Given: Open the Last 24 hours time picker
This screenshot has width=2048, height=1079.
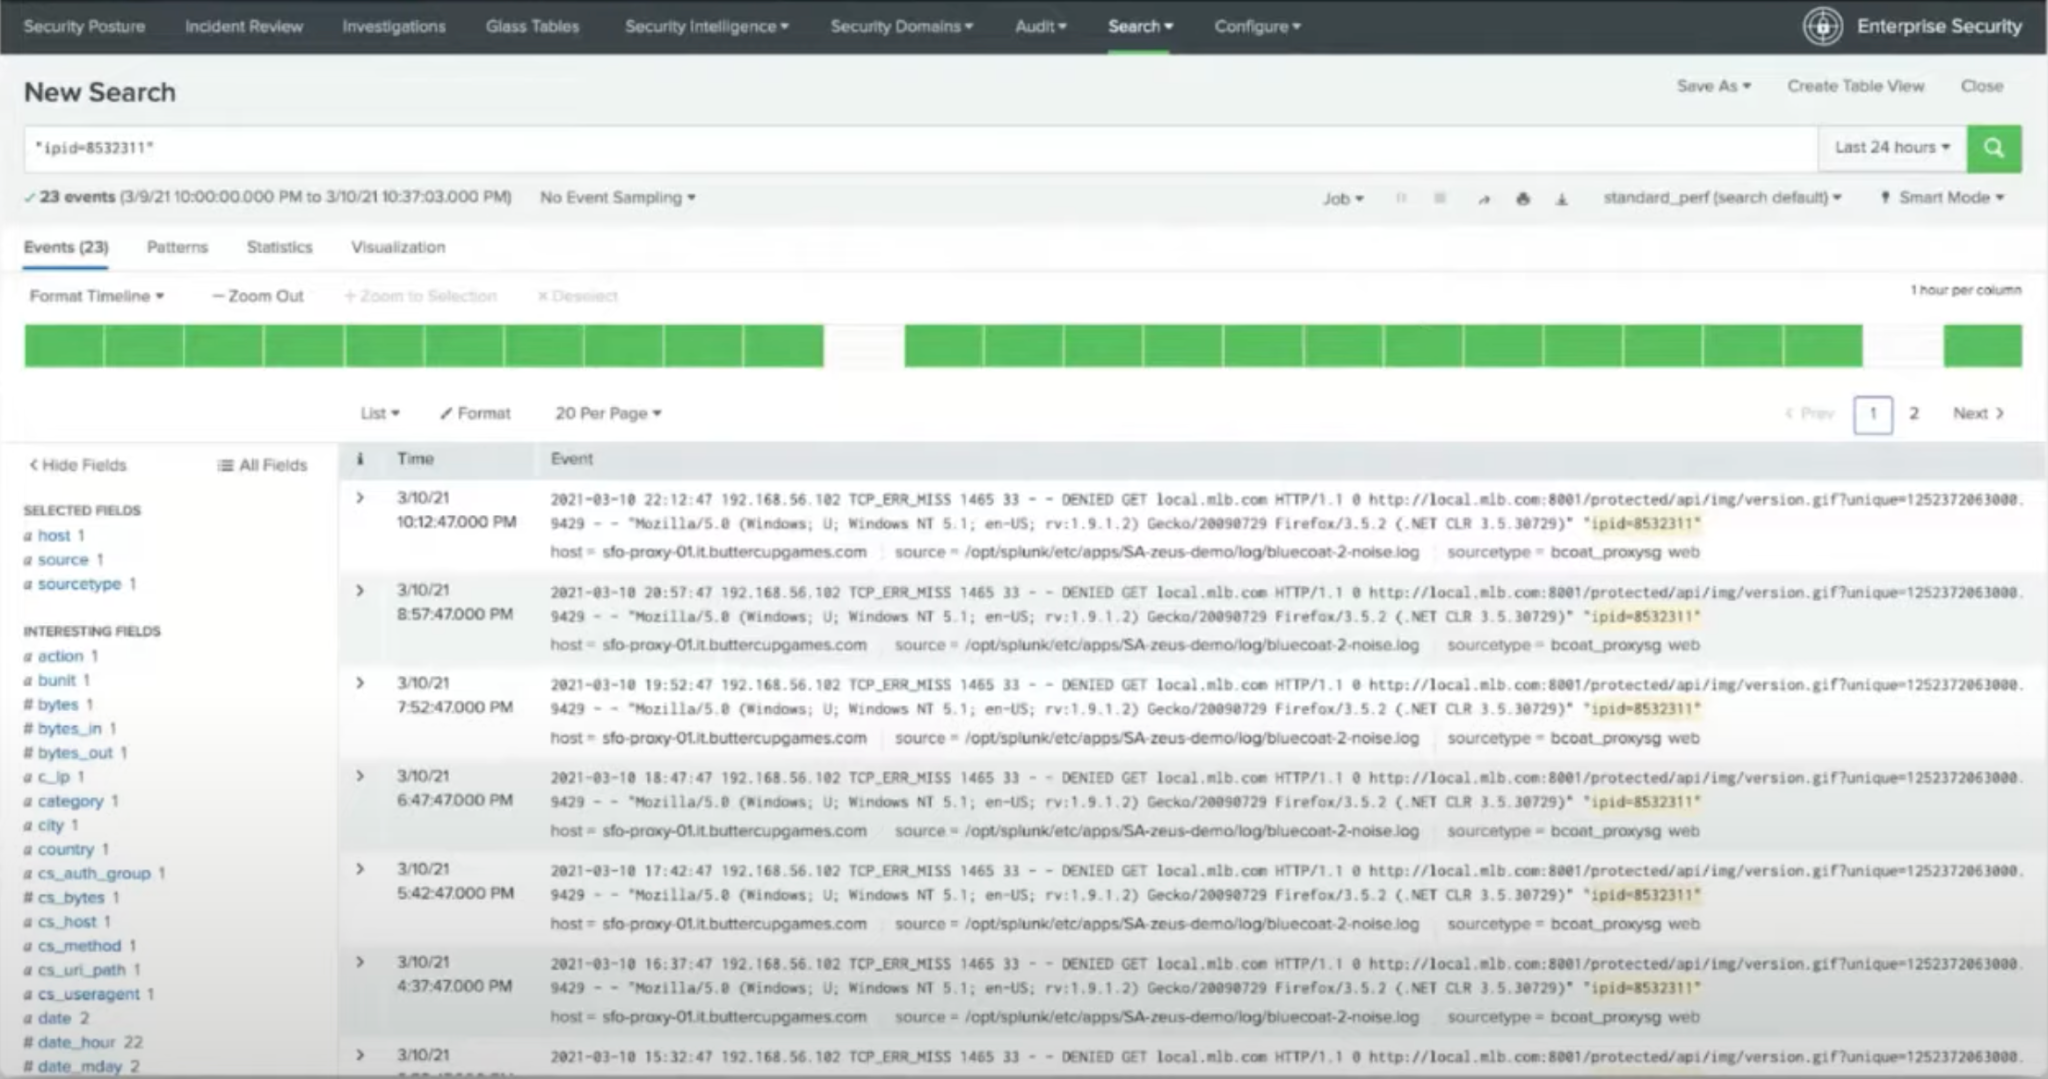Looking at the screenshot, I should click(1891, 148).
